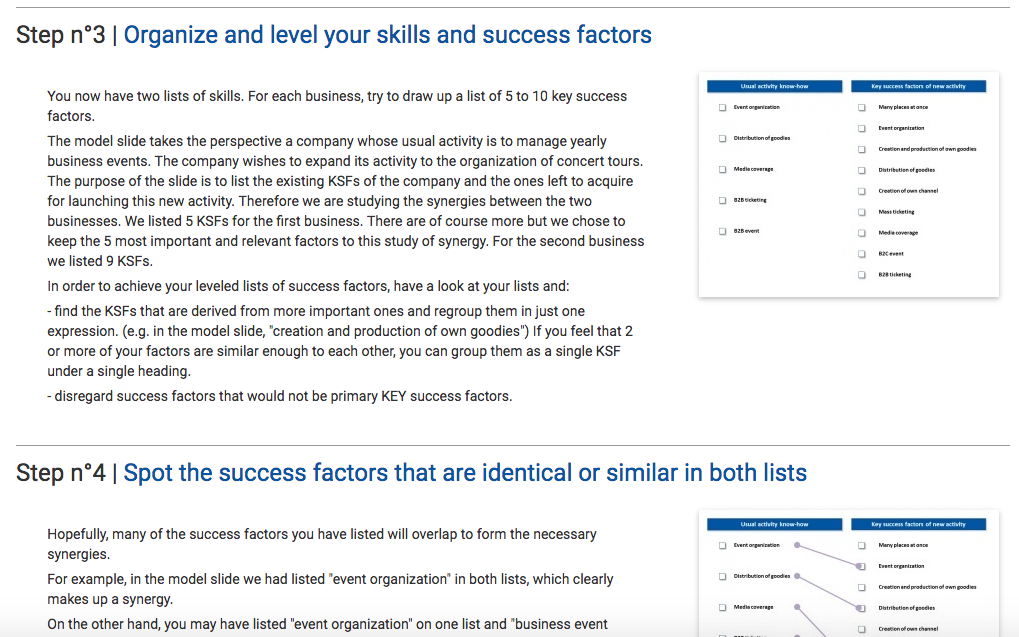This screenshot has height=637, width=1019.
Task: Click 'Key success factors of new activity' header, Step 3 slide
Action: [918, 86]
